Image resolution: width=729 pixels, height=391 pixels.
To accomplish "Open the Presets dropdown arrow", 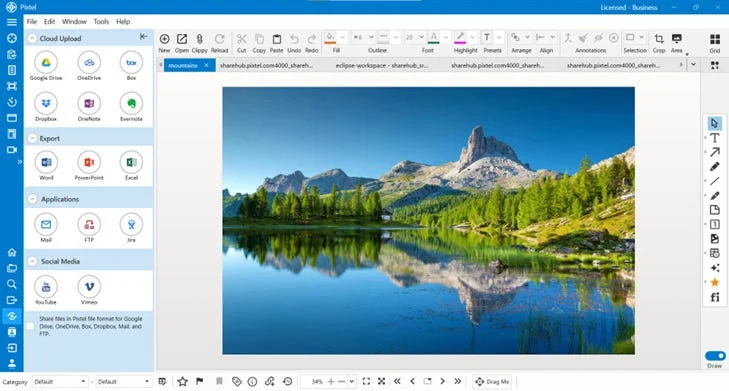I will tap(499, 38).
